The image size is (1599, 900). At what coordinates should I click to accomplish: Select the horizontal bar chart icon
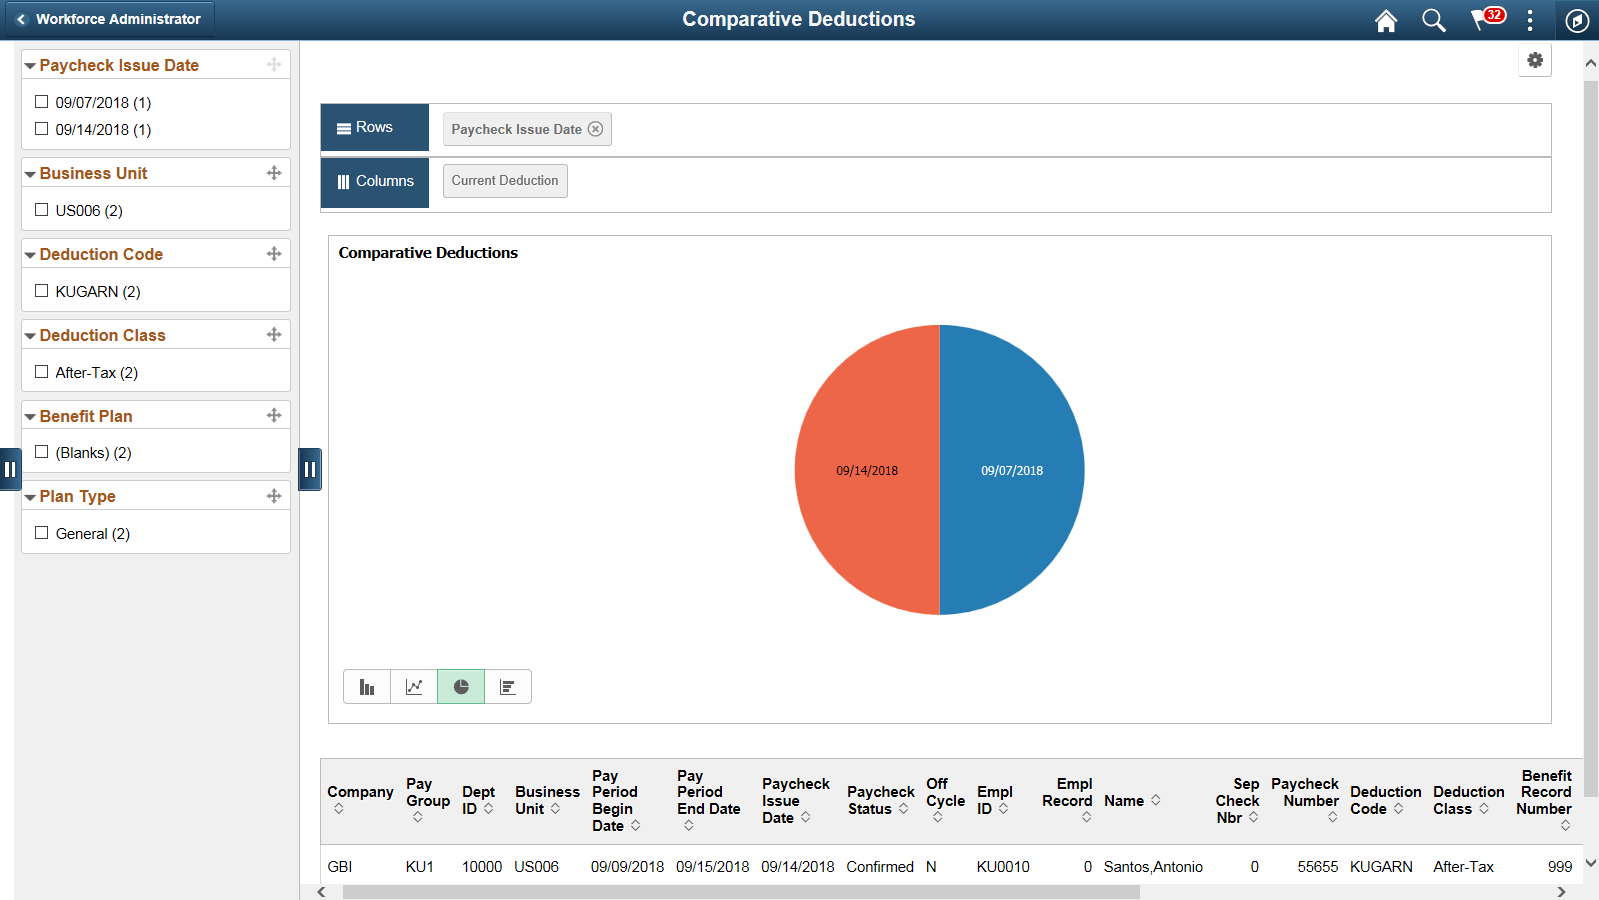point(508,687)
